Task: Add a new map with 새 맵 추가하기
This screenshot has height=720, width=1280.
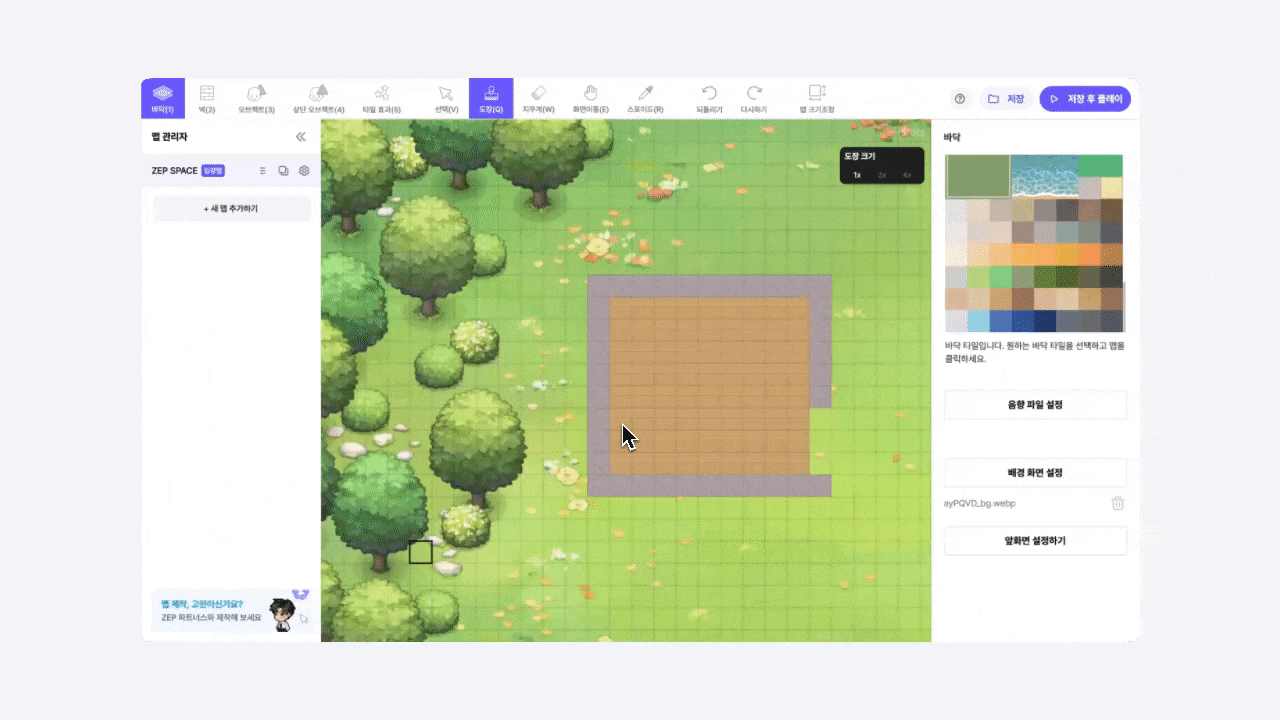Action: tap(231, 209)
